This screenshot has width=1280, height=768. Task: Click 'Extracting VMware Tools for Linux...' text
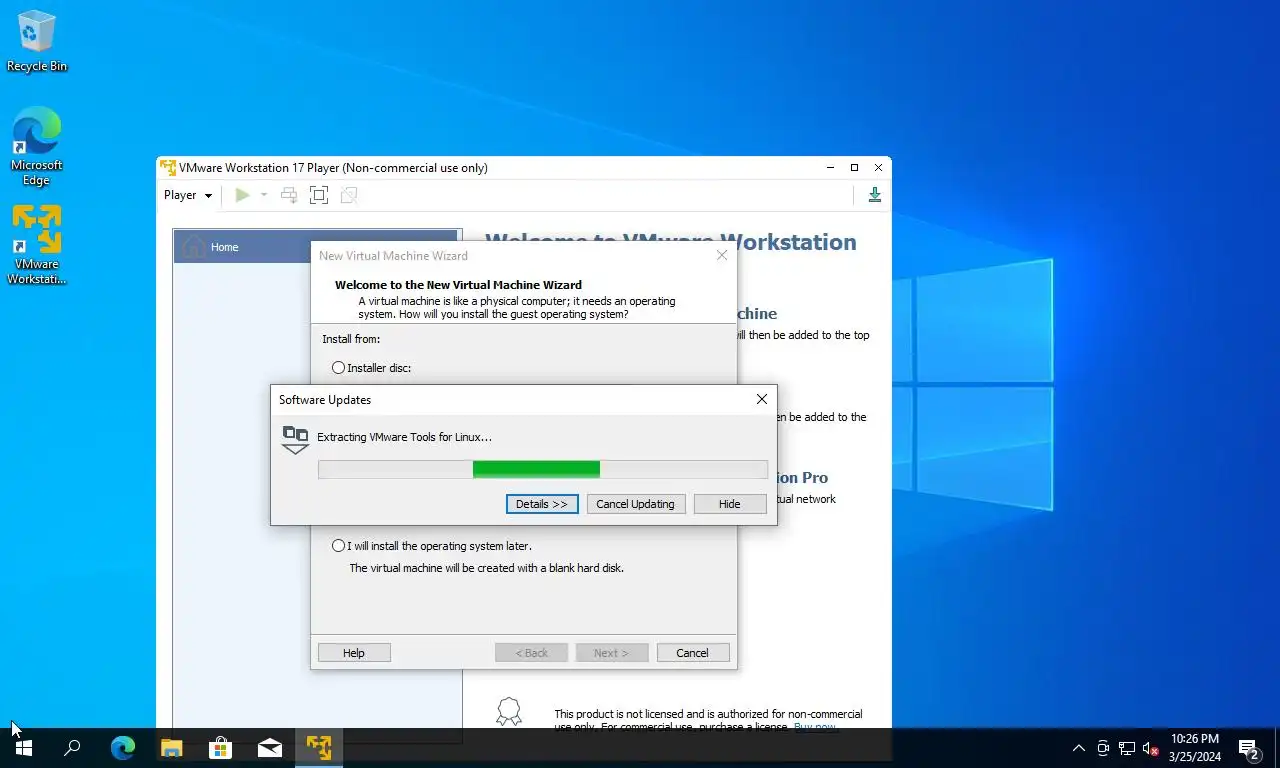pos(404,437)
